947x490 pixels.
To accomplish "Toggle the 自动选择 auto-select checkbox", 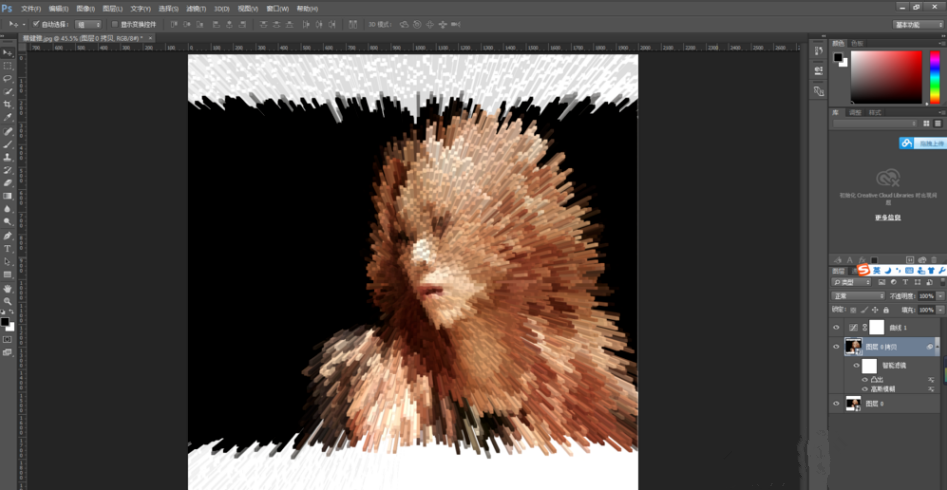I will pyautogui.click(x=36, y=23).
